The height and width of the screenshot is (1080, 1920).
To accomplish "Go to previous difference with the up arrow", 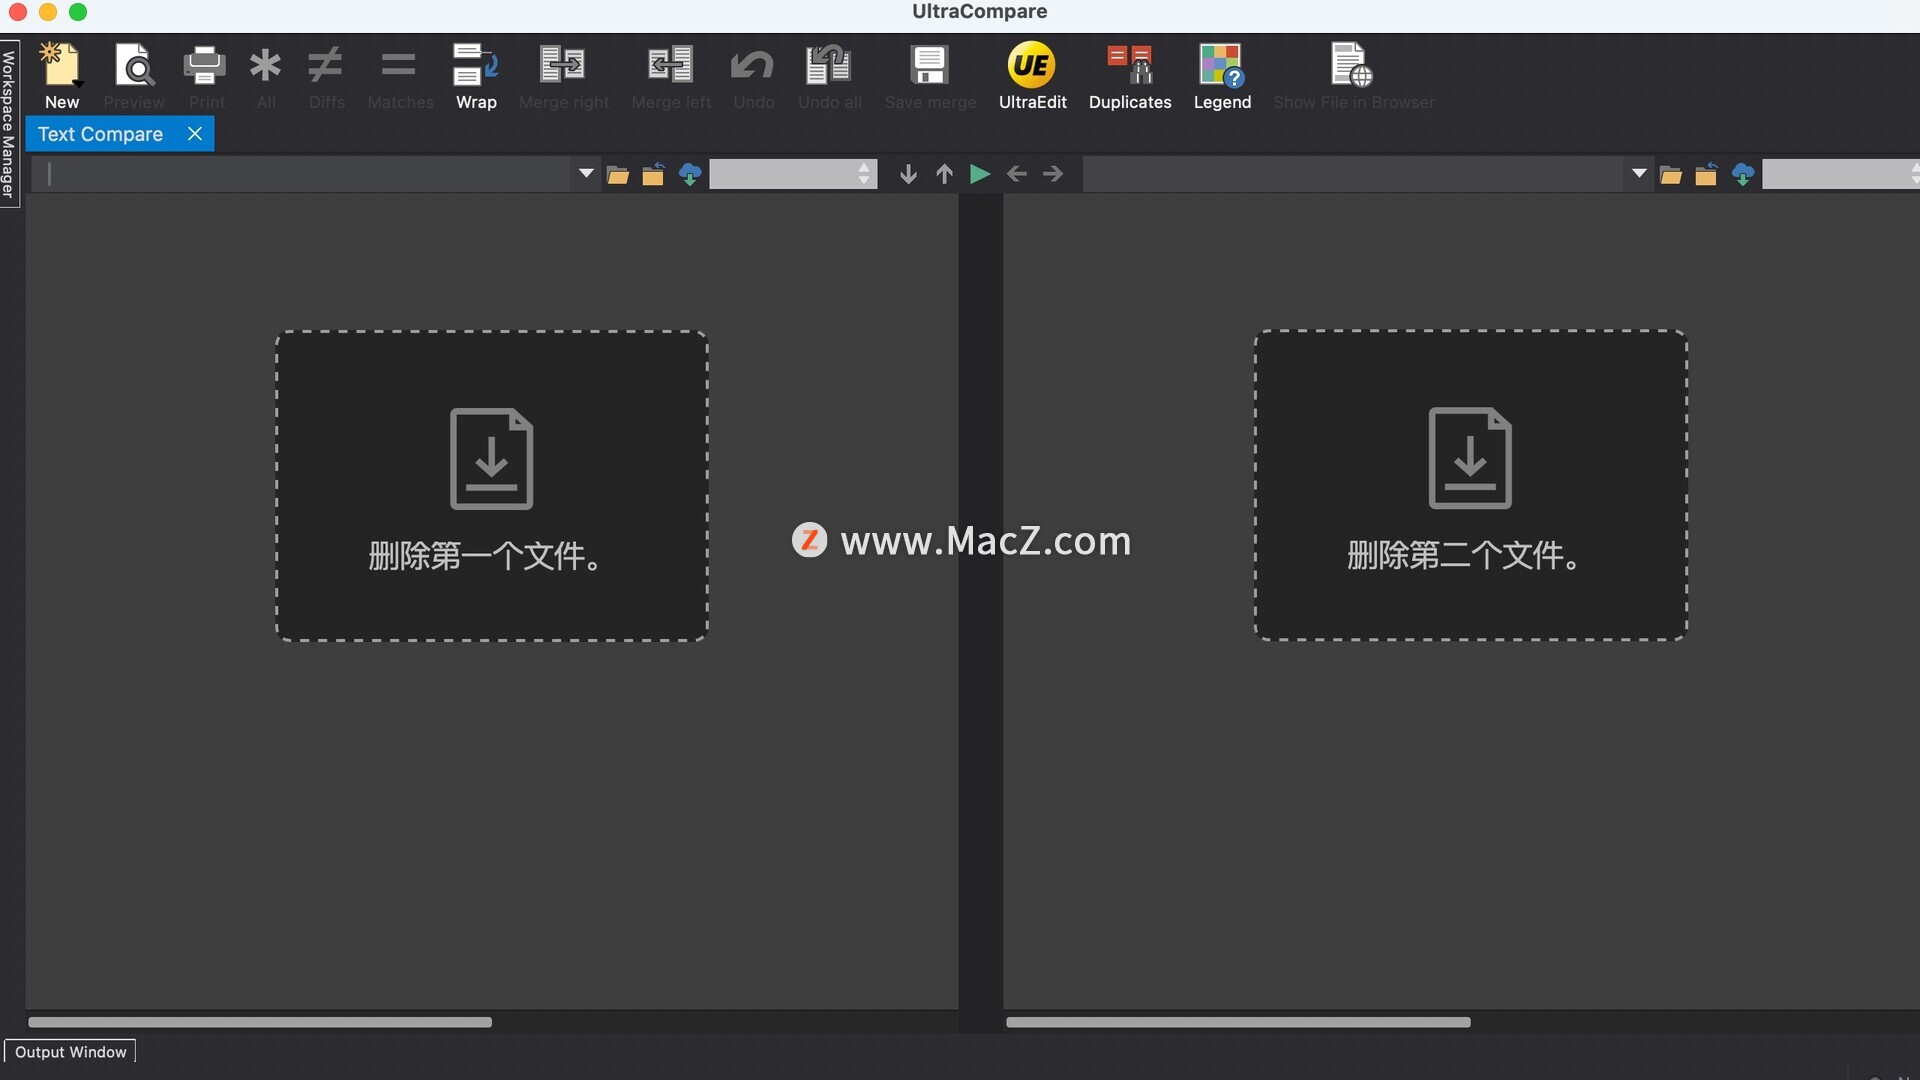I will [x=944, y=174].
